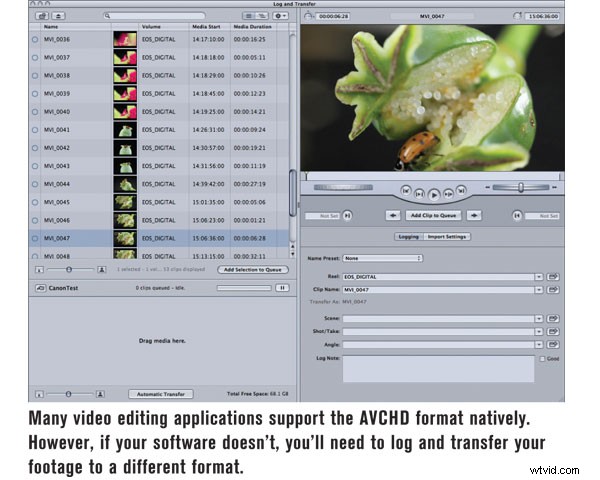Click the Angle auto-increment icon
The height and width of the screenshot is (480, 600).
553,344
